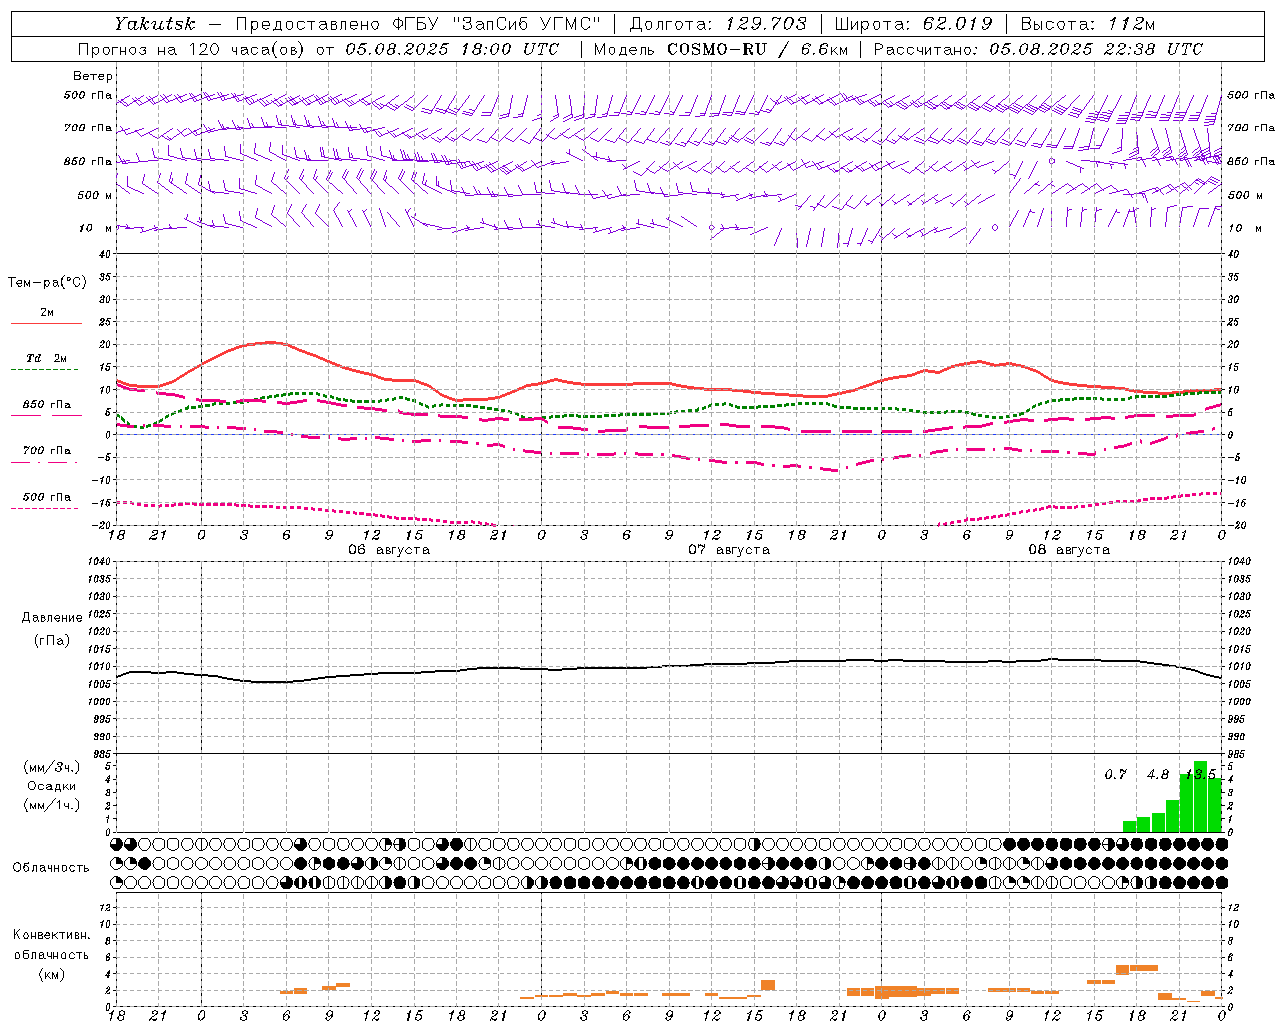Click the Ветер panel label
This screenshot has width=1280, height=1024.
93,76
